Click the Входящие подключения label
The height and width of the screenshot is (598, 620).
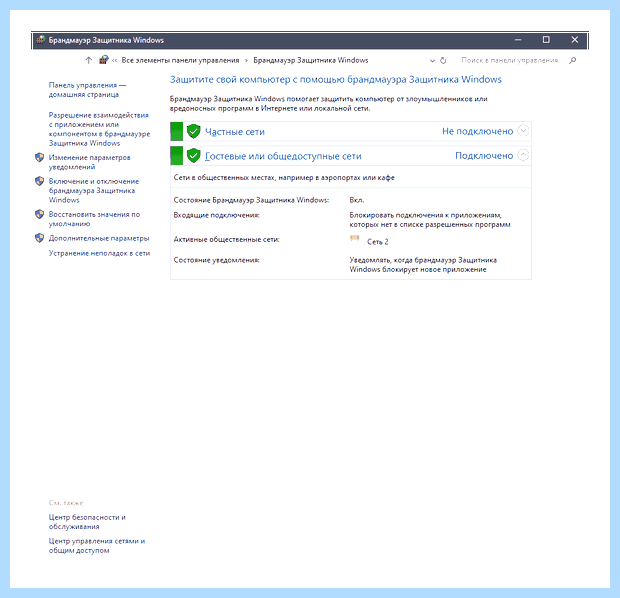point(216,215)
